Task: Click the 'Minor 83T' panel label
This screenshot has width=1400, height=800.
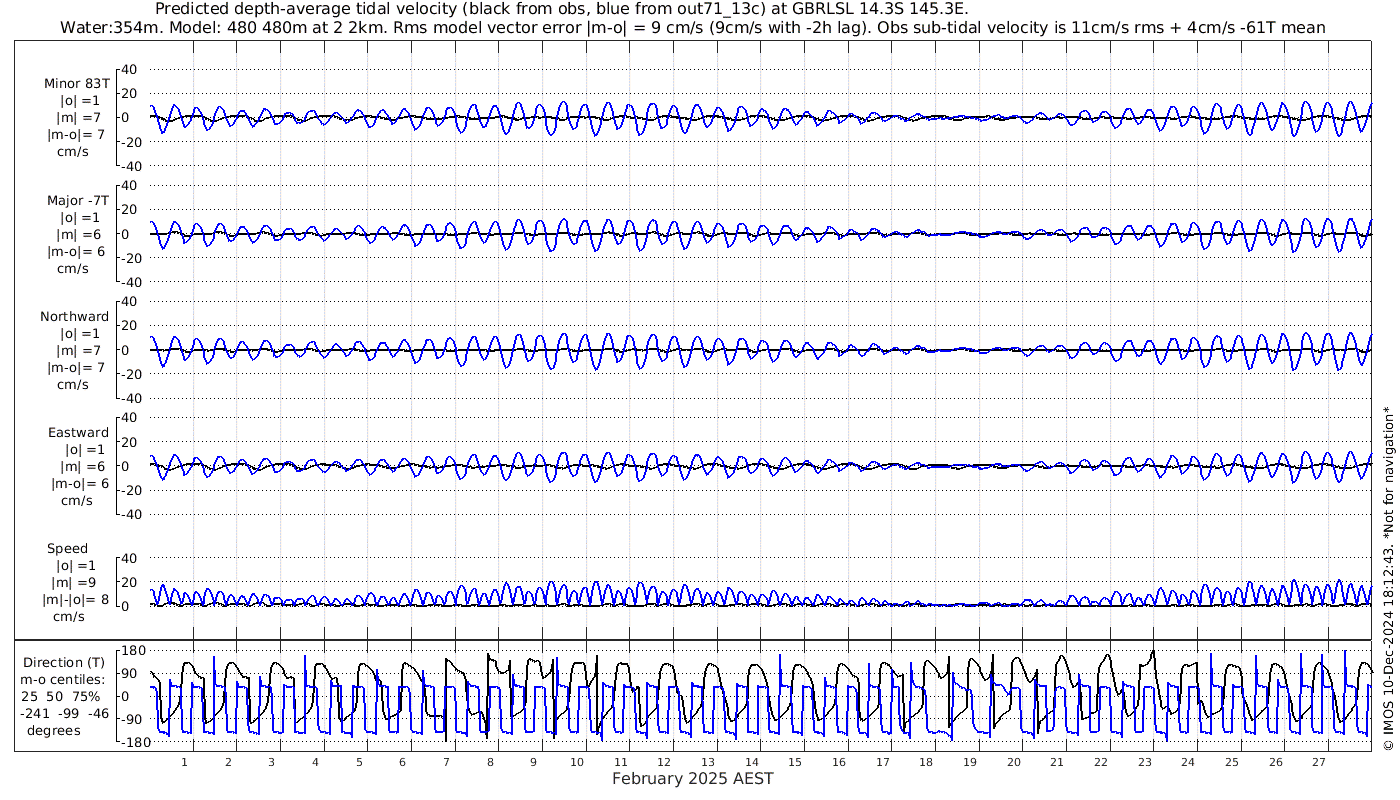Action: (77, 84)
